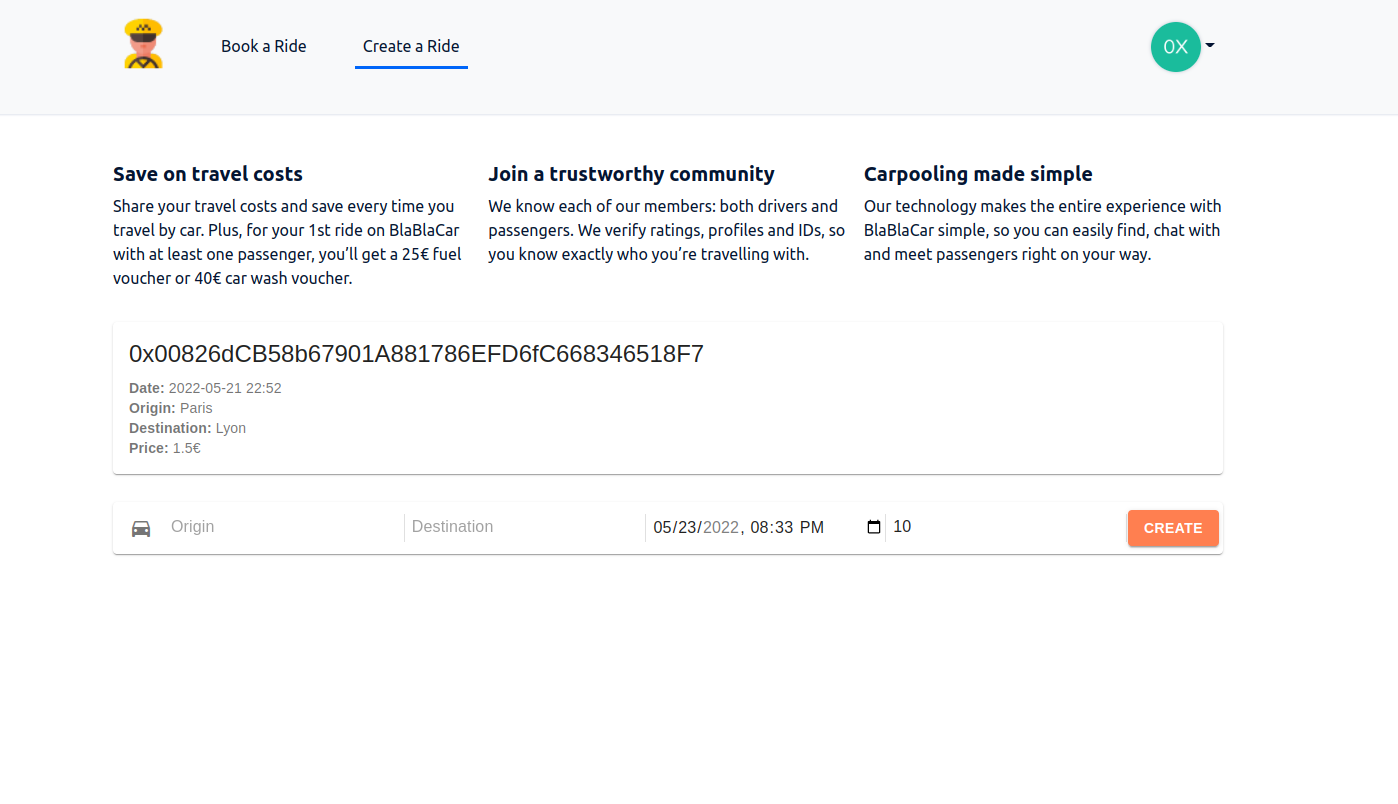Click the Save on travel costs heading
The height and width of the screenshot is (804, 1398).
click(208, 174)
